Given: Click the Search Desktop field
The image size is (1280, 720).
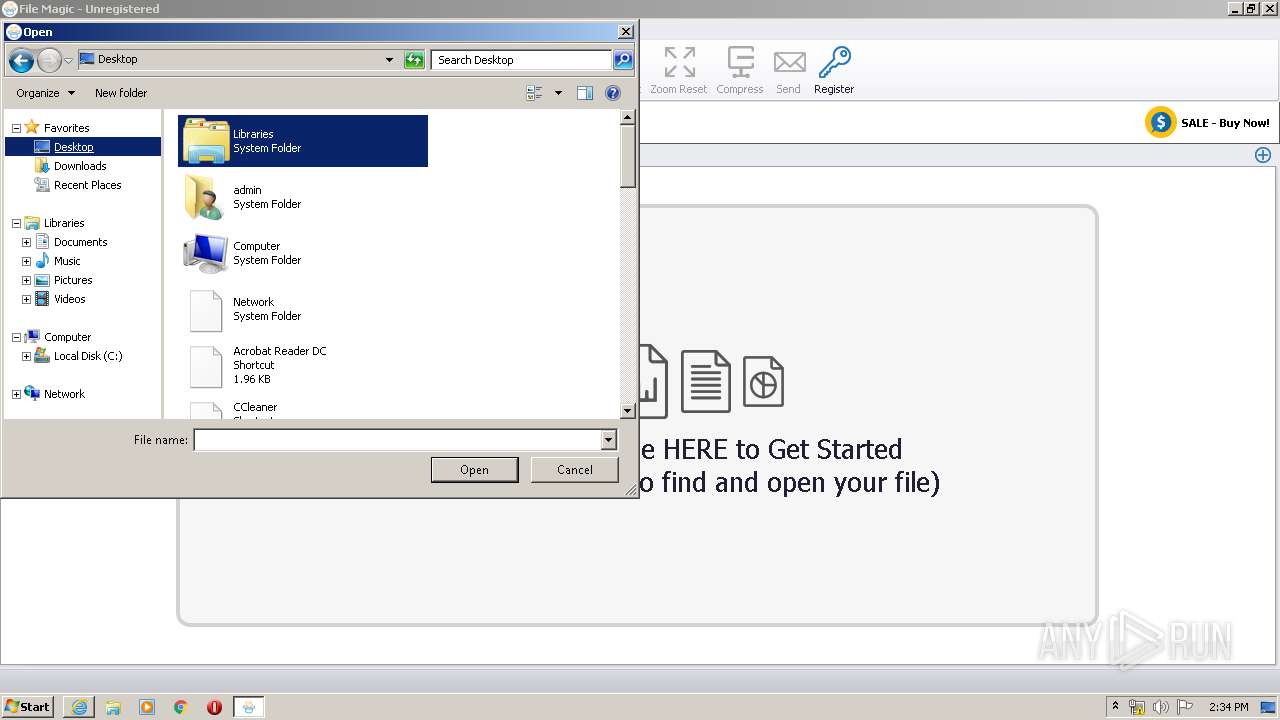Looking at the screenshot, I should point(521,60).
